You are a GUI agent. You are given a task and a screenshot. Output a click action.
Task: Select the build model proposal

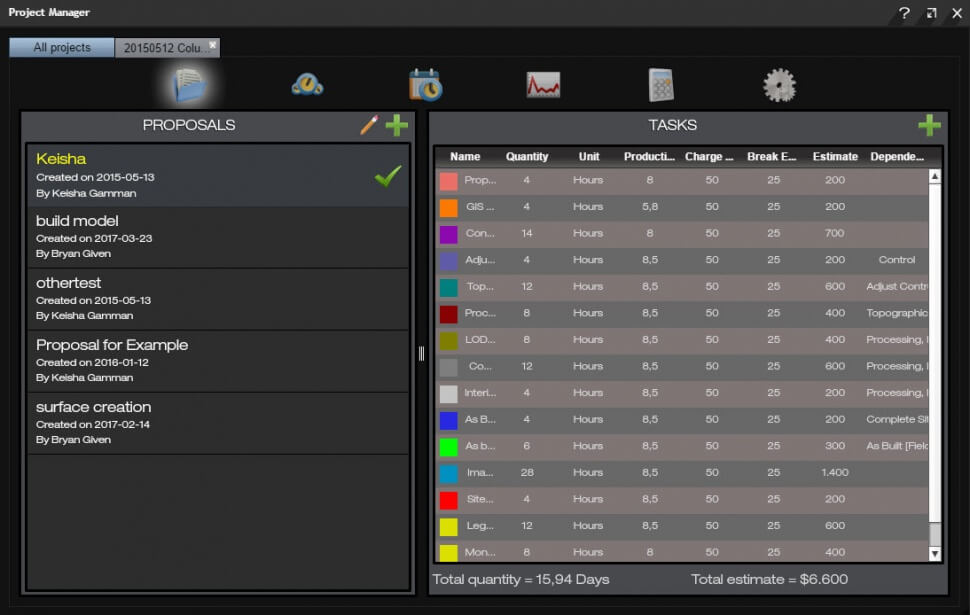[x=218, y=238]
